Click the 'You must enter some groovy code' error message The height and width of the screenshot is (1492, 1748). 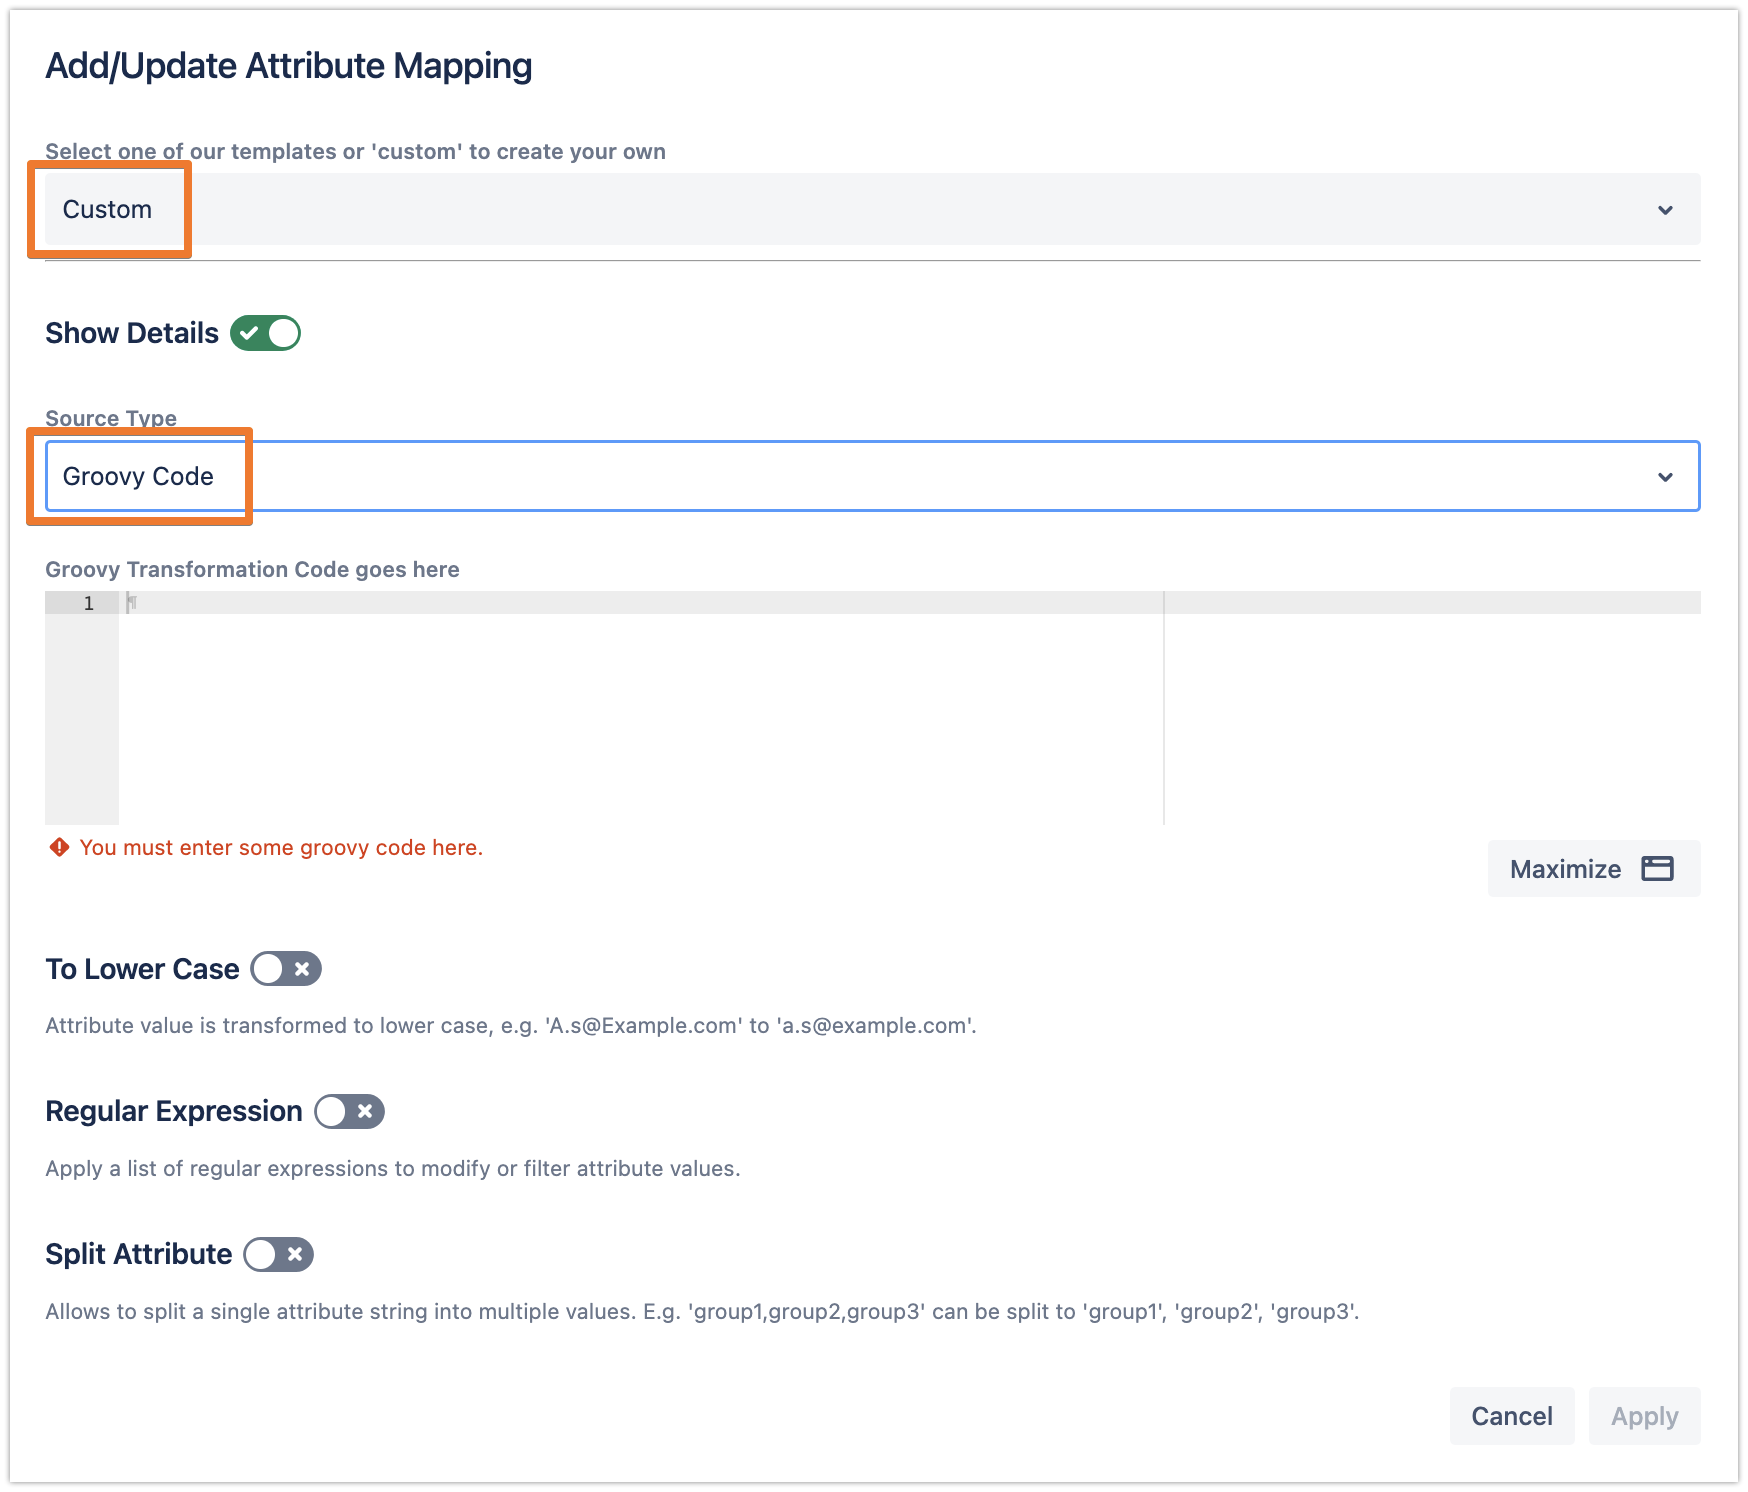pos(281,848)
